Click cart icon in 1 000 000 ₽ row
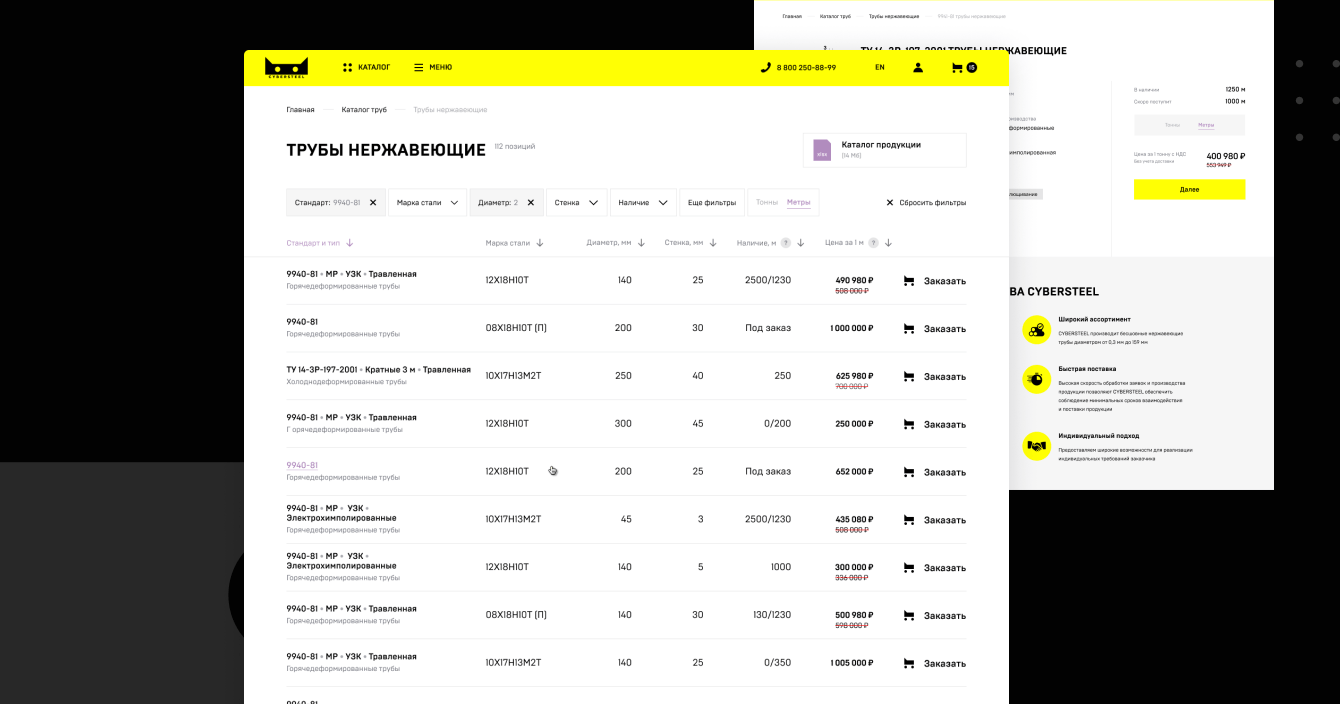1340x704 pixels. [909, 329]
